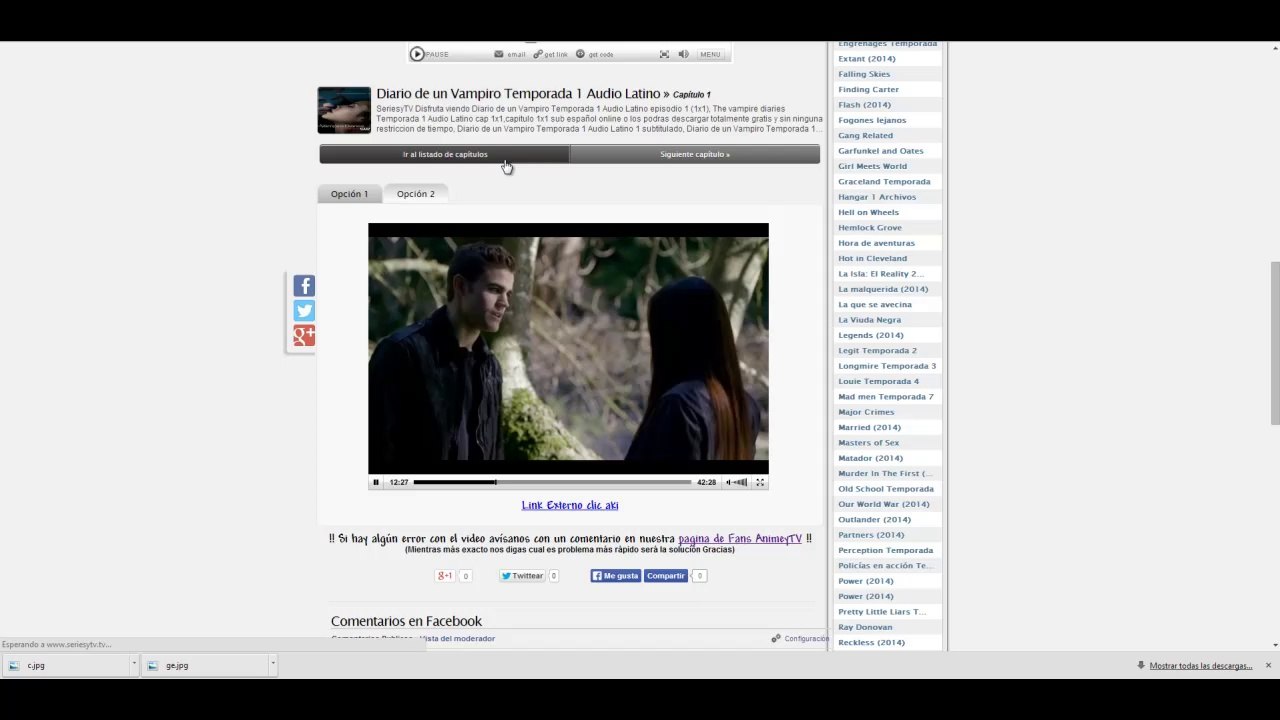Switch to the Opción 1 tab
Screen dimensions: 1280x720
pyautogui.click(x=349, y=194)
